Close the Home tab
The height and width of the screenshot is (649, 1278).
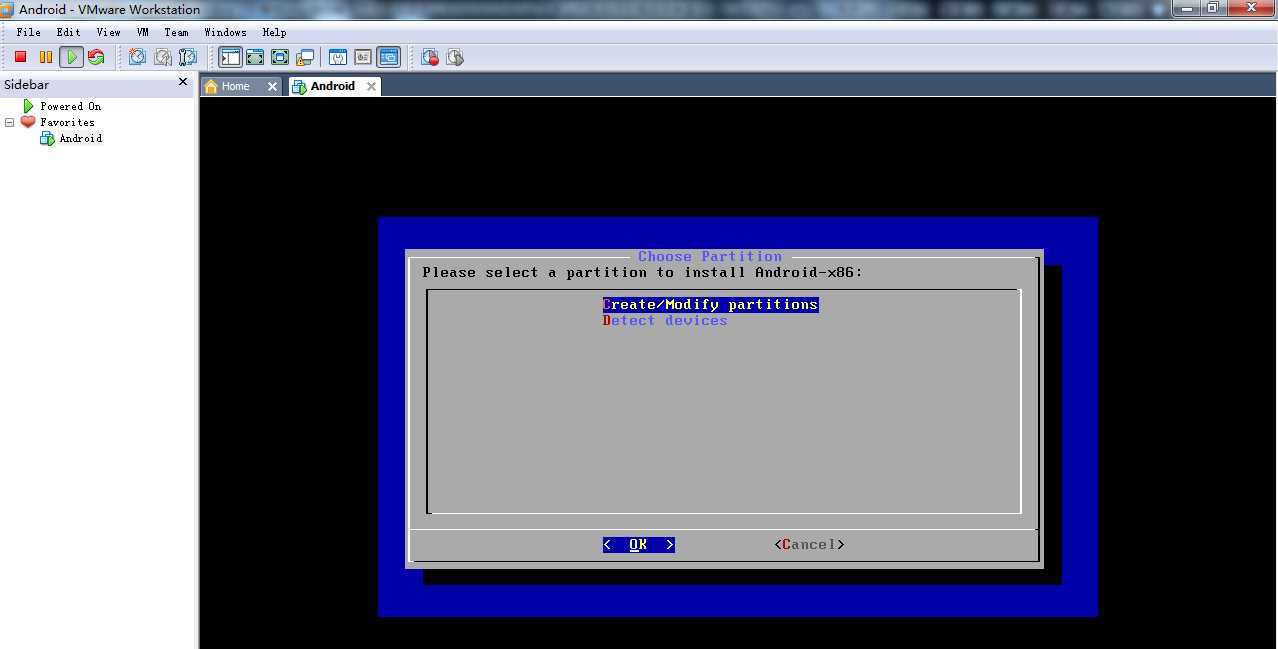[271, 86]
